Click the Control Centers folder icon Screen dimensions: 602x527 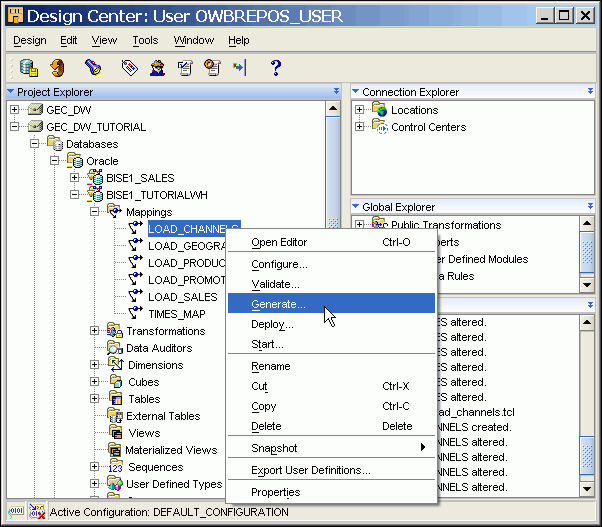click(380, 126)
